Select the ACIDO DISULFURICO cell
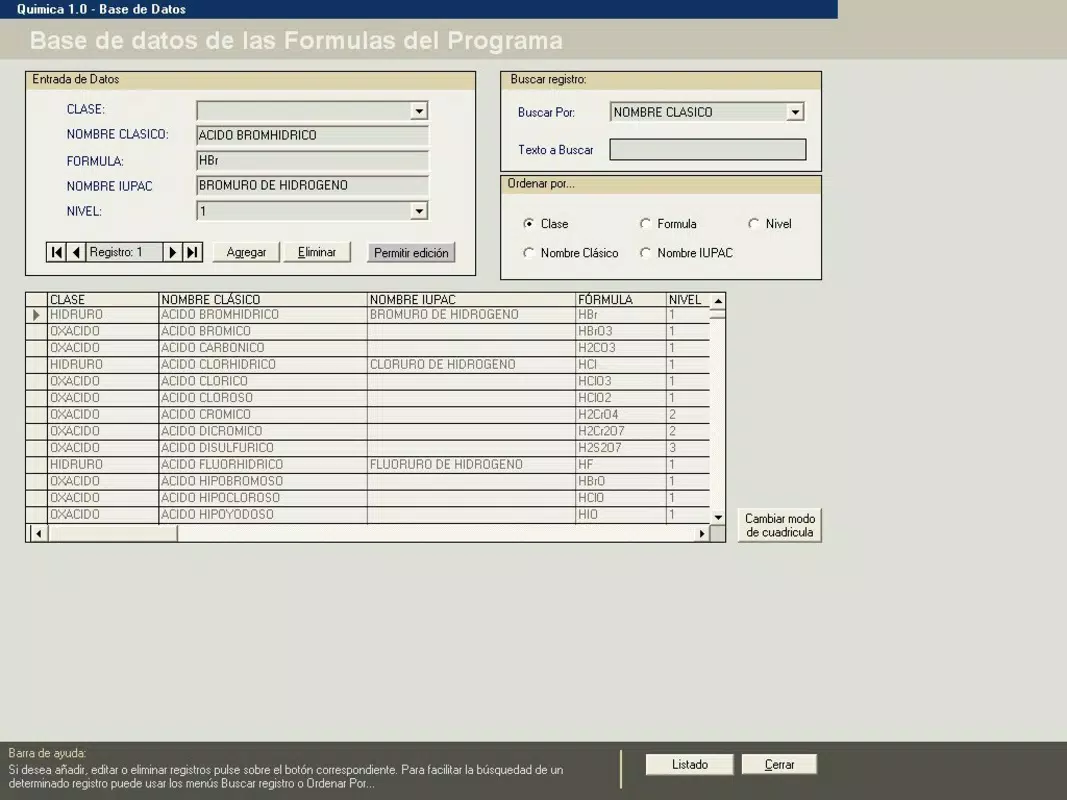 (263, 448)
